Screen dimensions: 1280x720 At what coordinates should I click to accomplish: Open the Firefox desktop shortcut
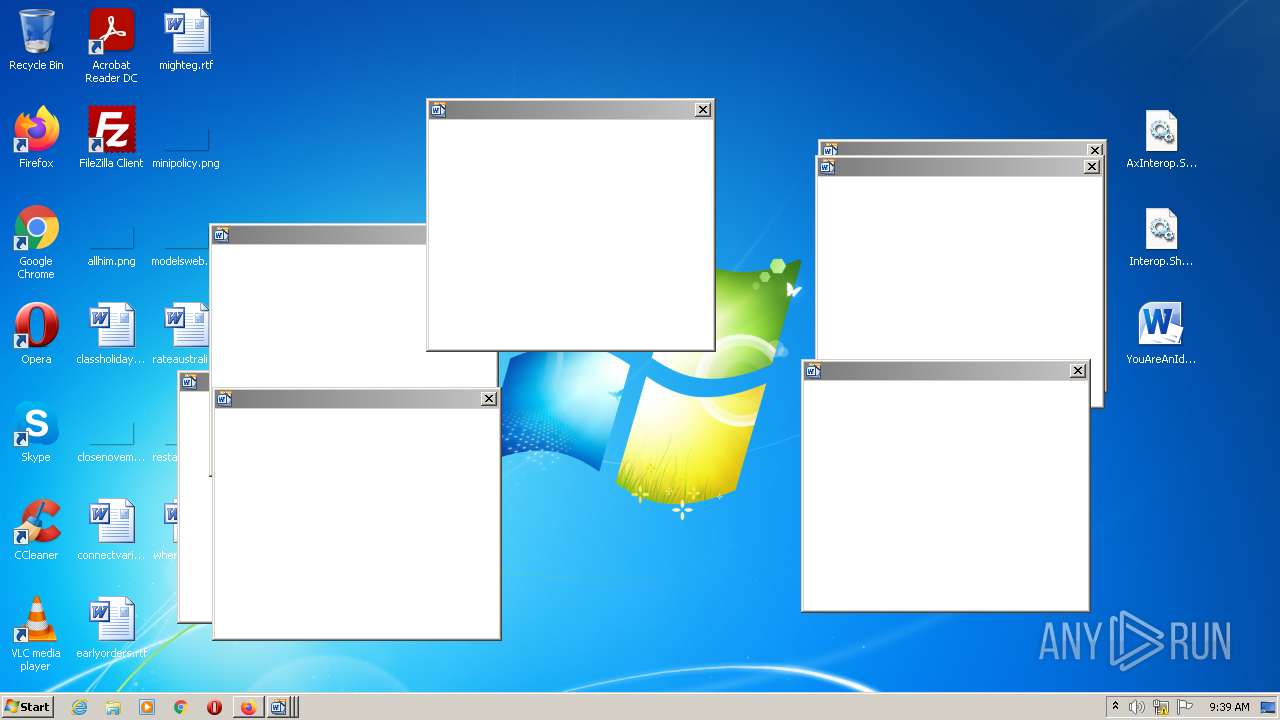coord(36,138)
